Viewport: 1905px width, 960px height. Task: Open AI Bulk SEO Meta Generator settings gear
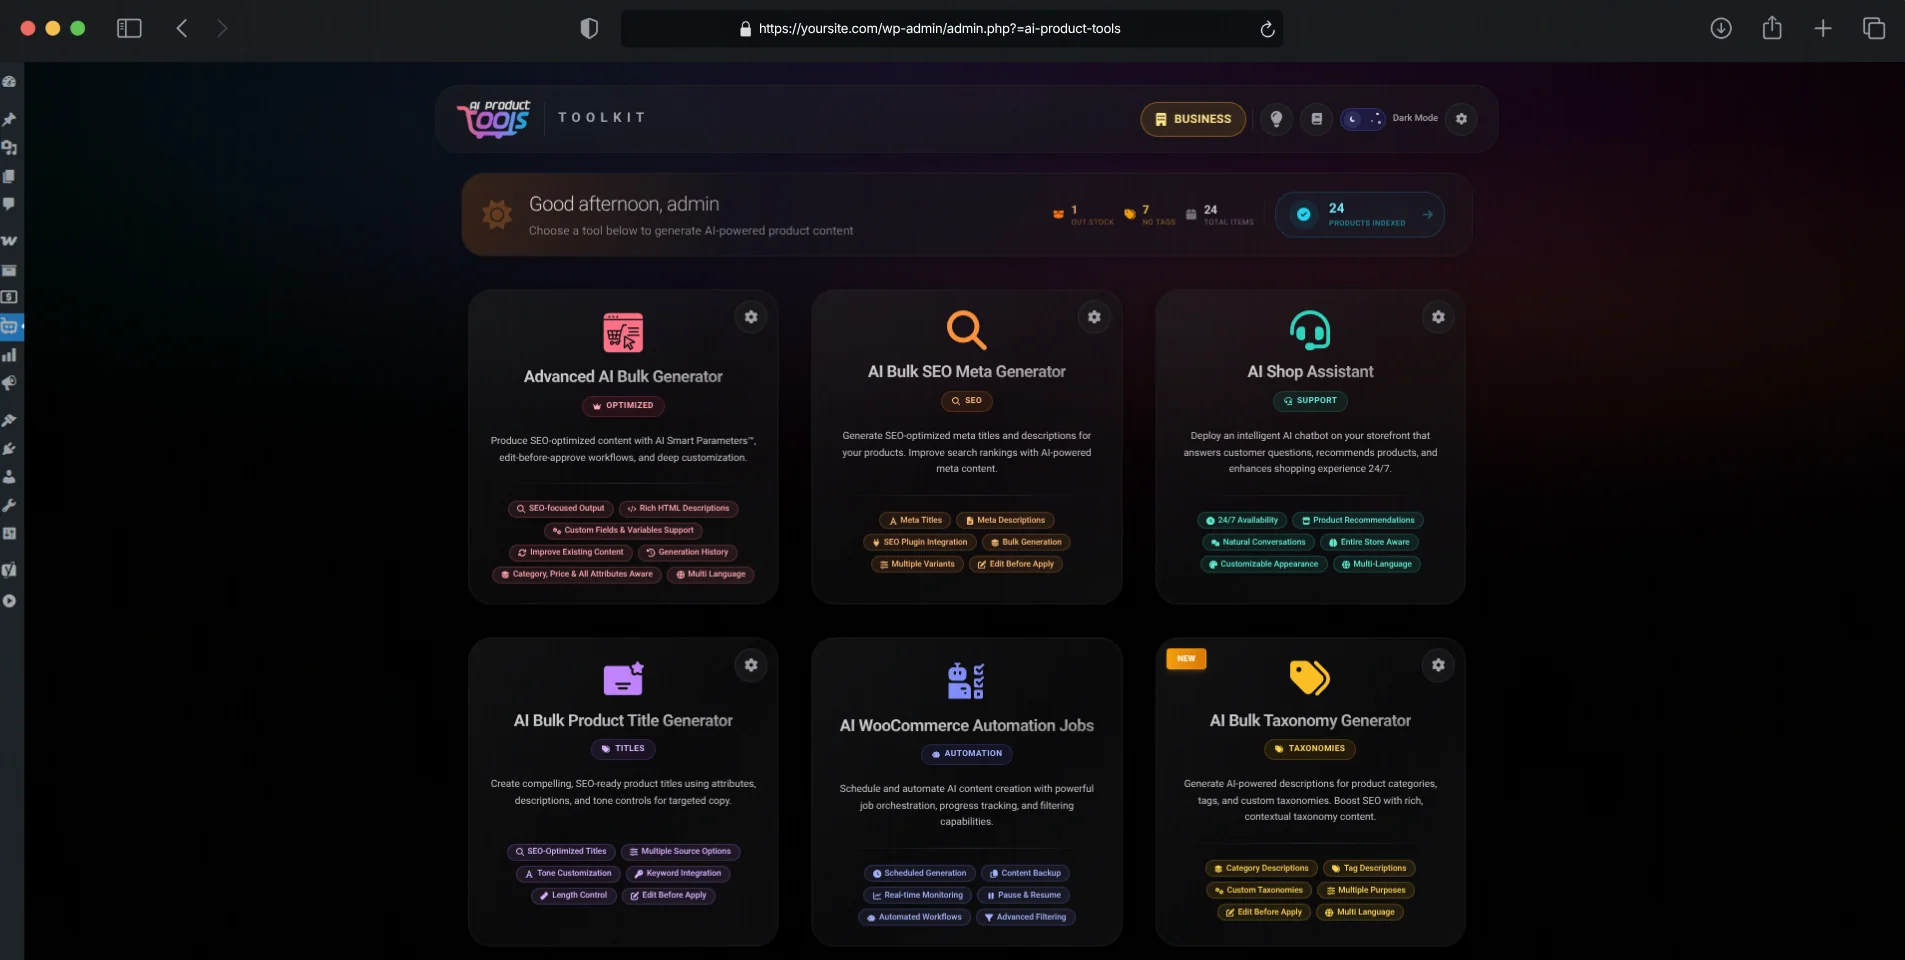pos(1094,317)
